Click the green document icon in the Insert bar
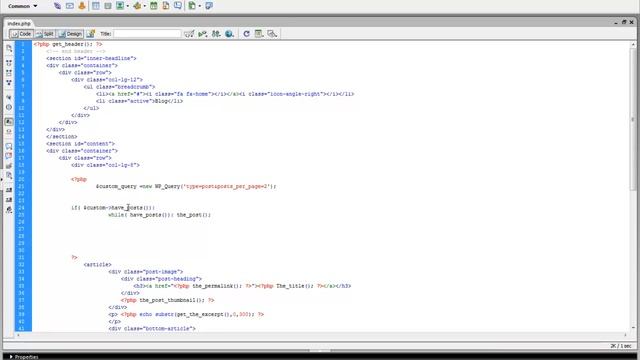The height and width of the screenshot is (360, 640). [x=192, y=6]
